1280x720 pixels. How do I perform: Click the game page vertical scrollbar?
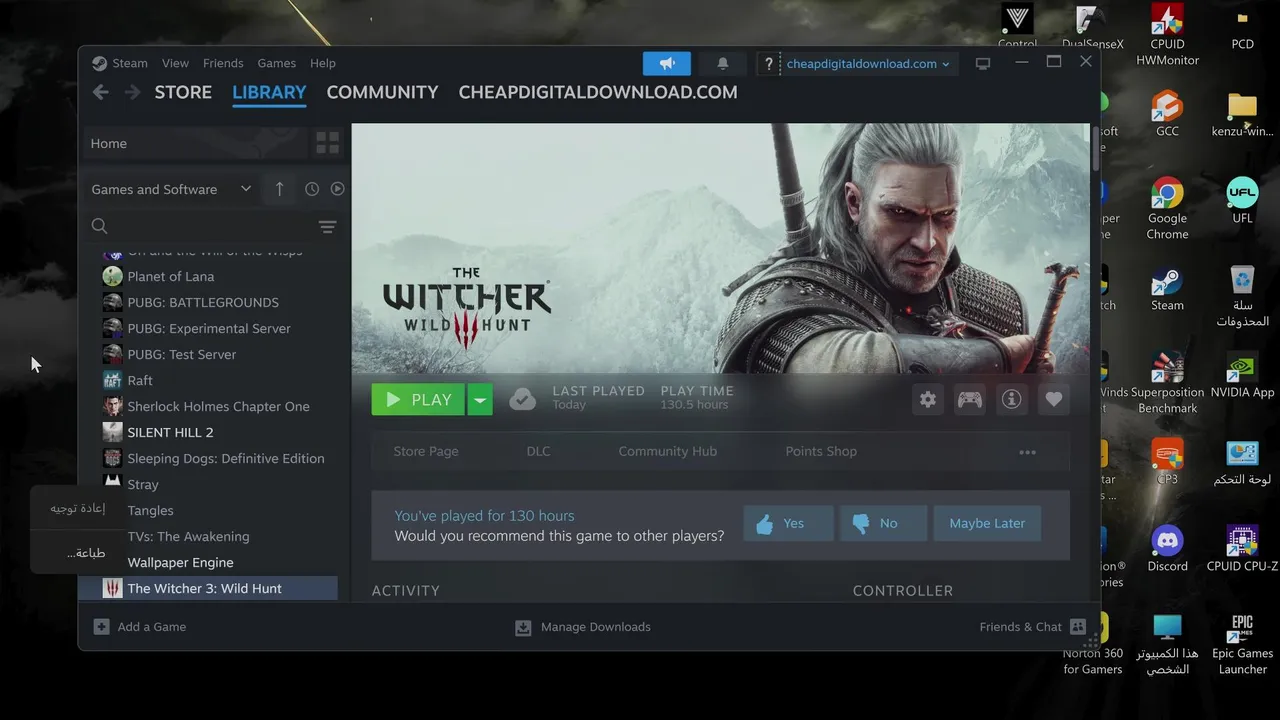click(1095, 148)
